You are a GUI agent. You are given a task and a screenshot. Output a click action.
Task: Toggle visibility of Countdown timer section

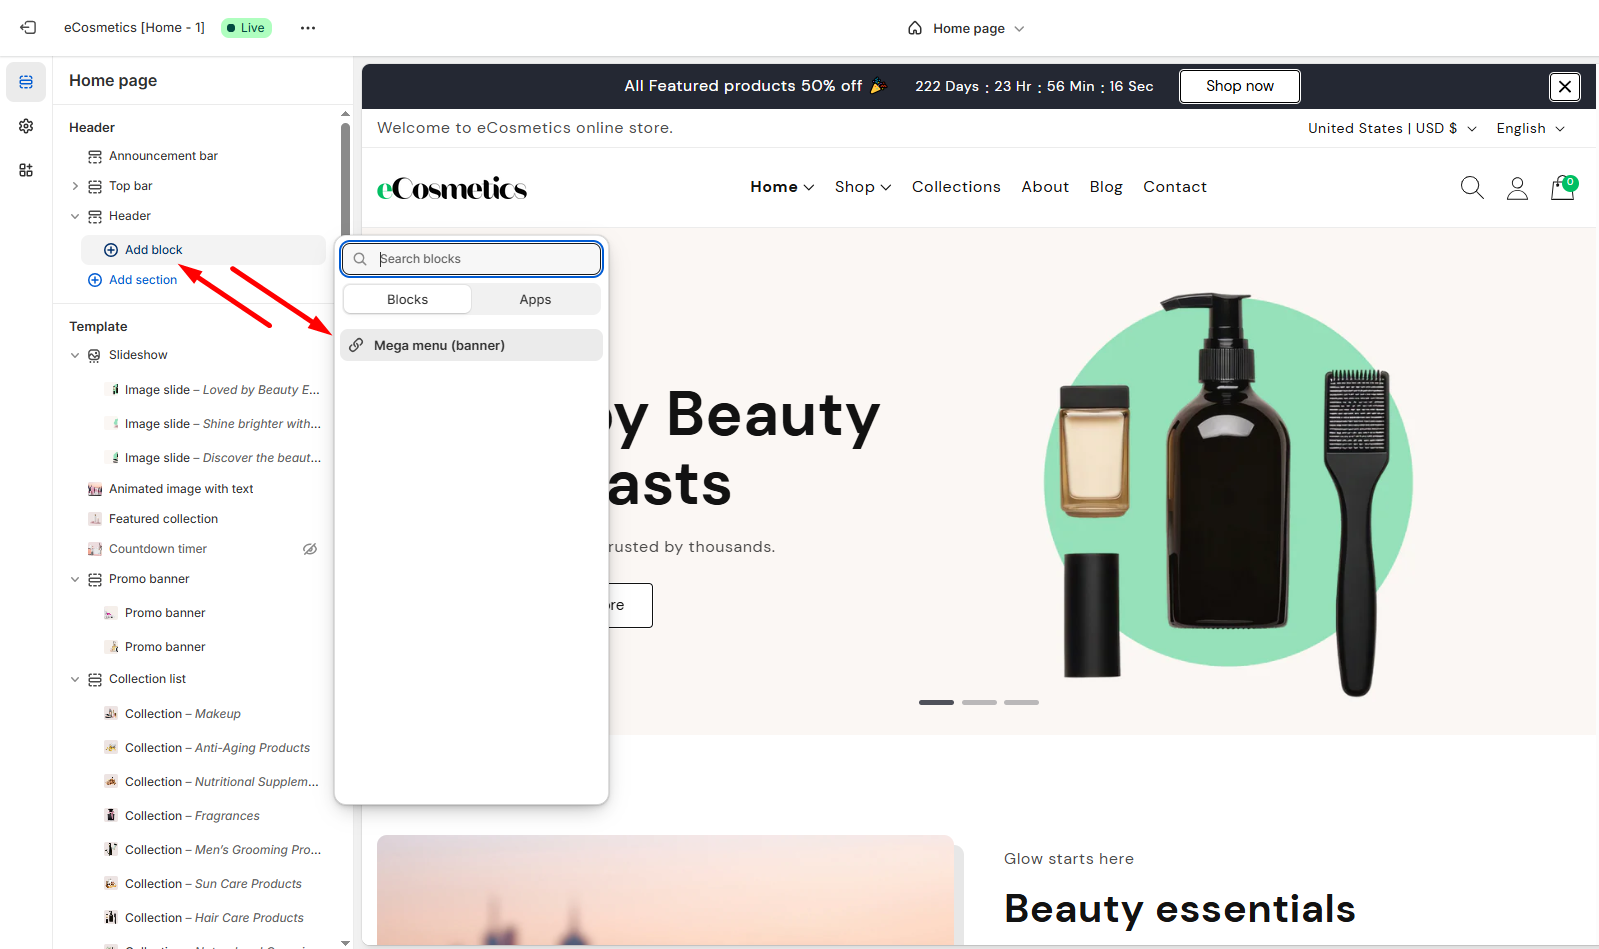click(310, 549)
